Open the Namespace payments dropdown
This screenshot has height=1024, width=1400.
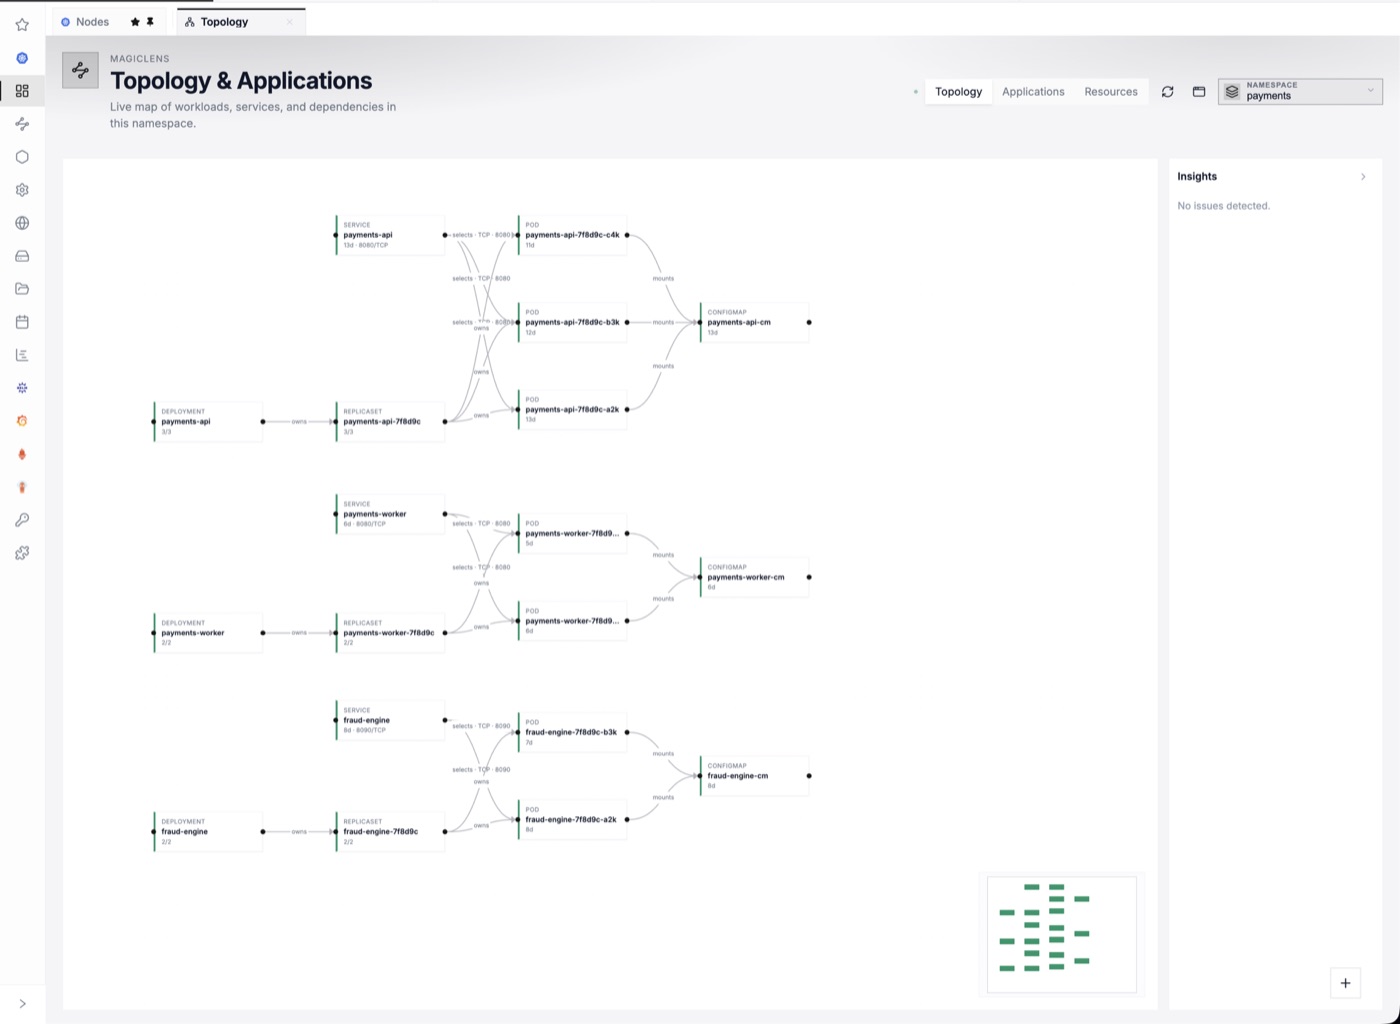coord(1300,91)
